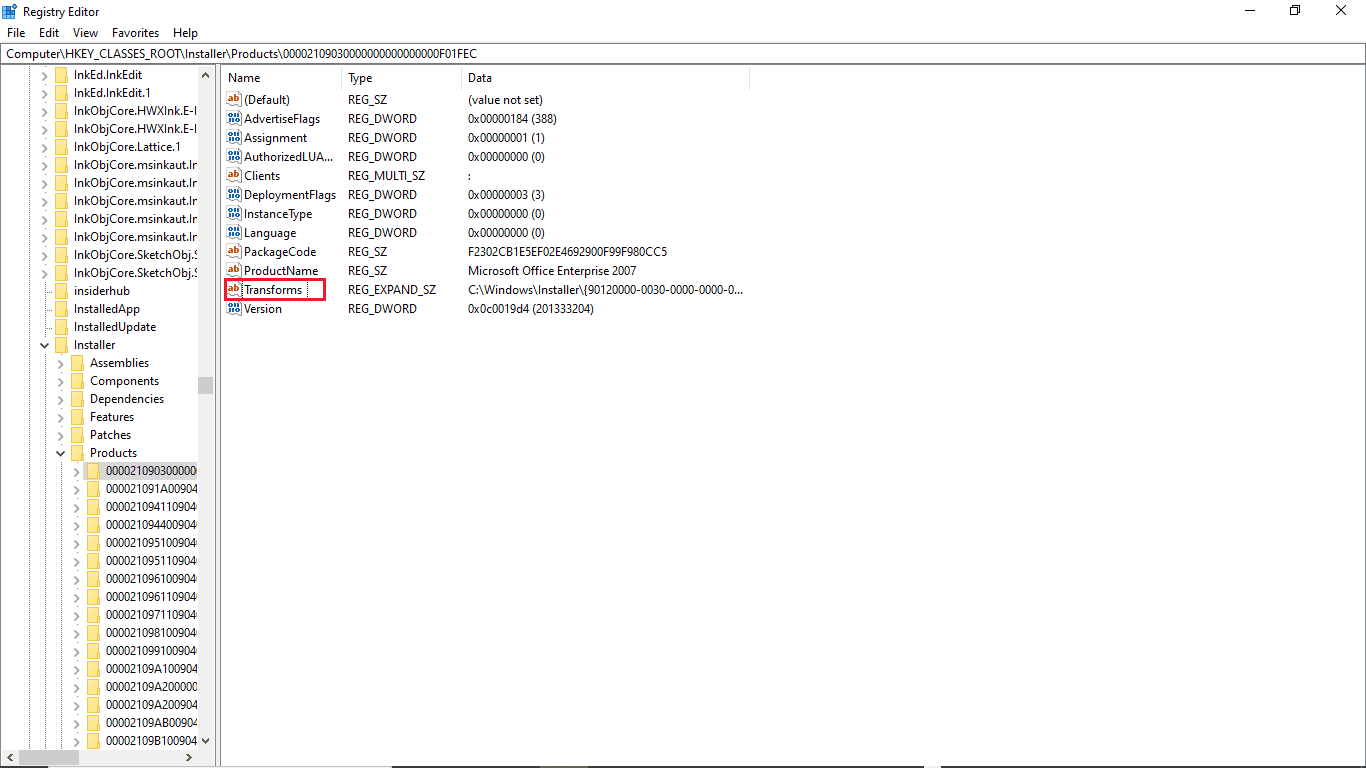Click the '0x0c0019d4 (201333204)' data value

[530, 309]
